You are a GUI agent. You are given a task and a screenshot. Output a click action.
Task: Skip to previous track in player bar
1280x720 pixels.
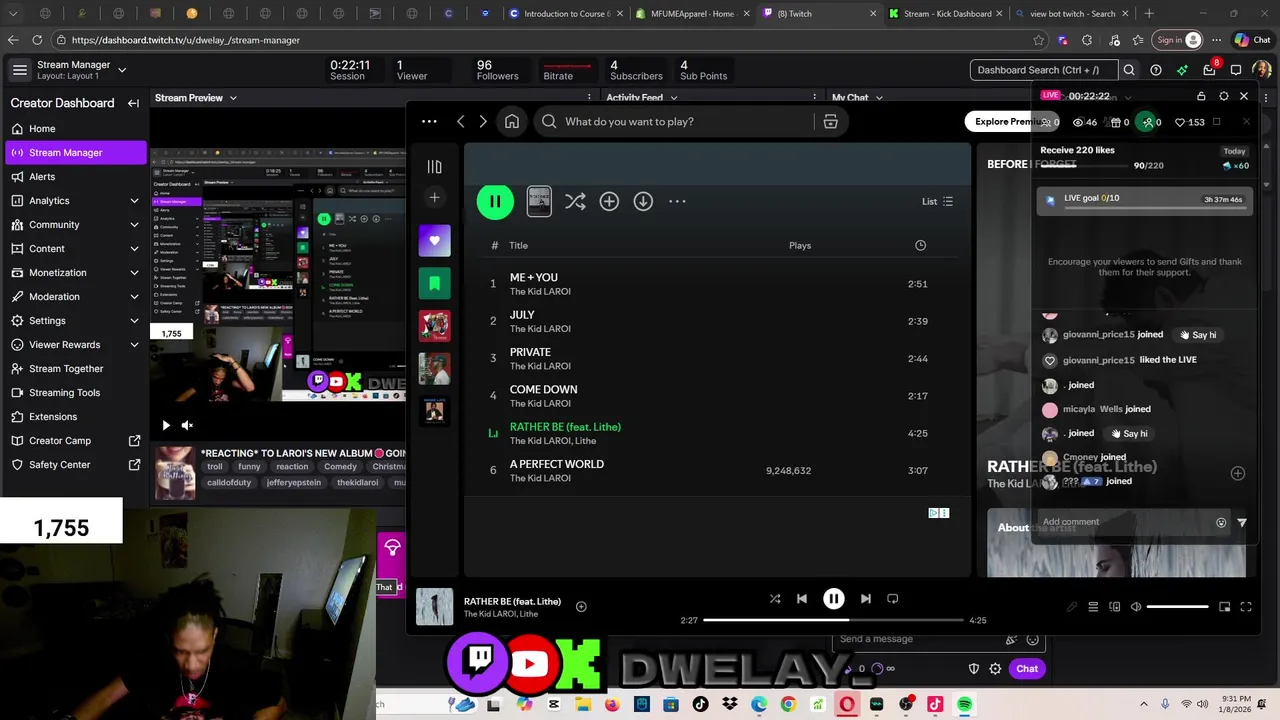801,599
